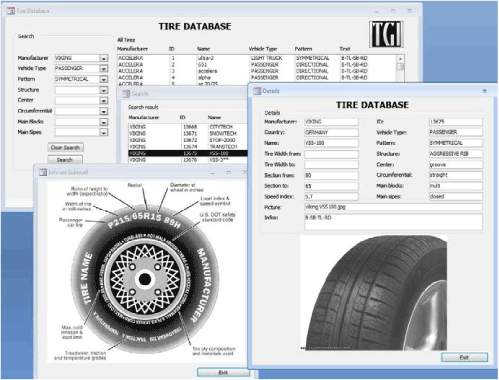
Task: Expand the Vehicle Type dropdown
Action: 104,69
